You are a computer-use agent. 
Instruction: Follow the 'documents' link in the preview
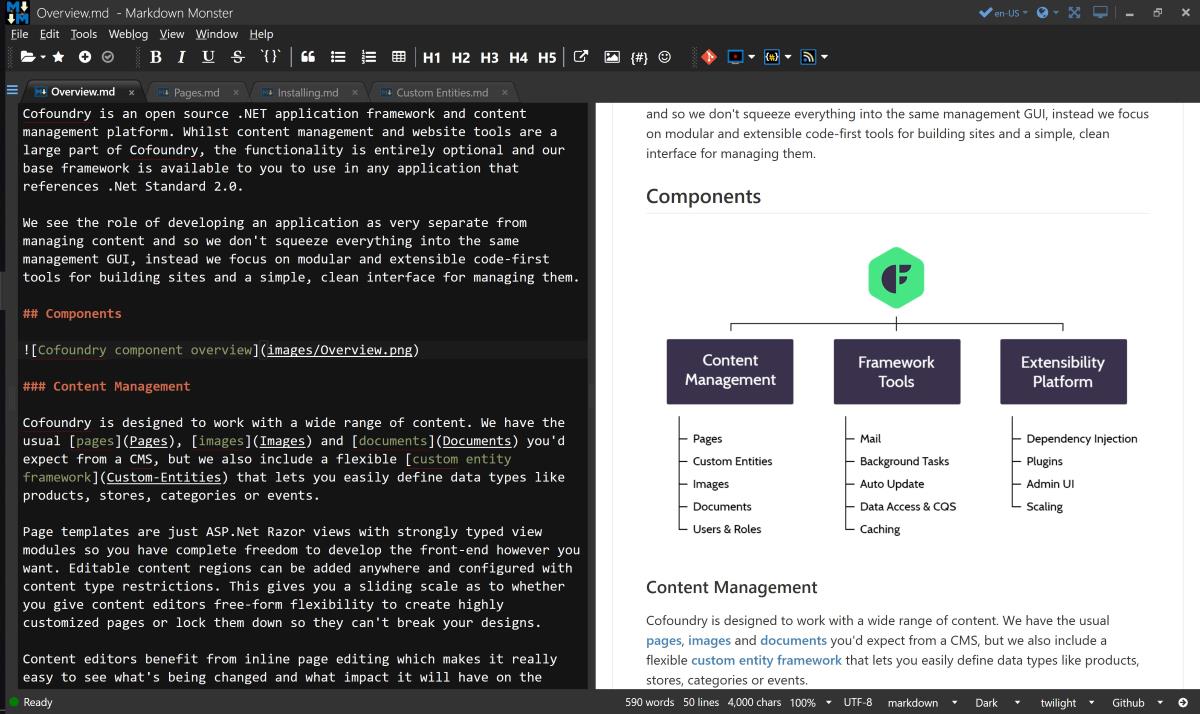coord(793,640)
